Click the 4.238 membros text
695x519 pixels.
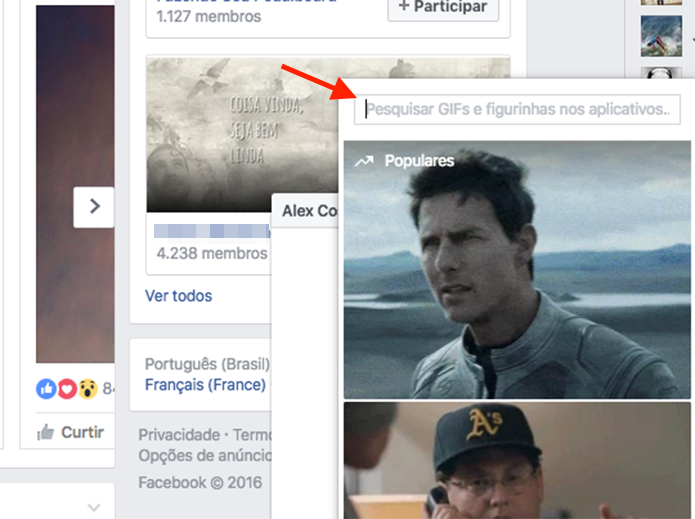[212, 254]
